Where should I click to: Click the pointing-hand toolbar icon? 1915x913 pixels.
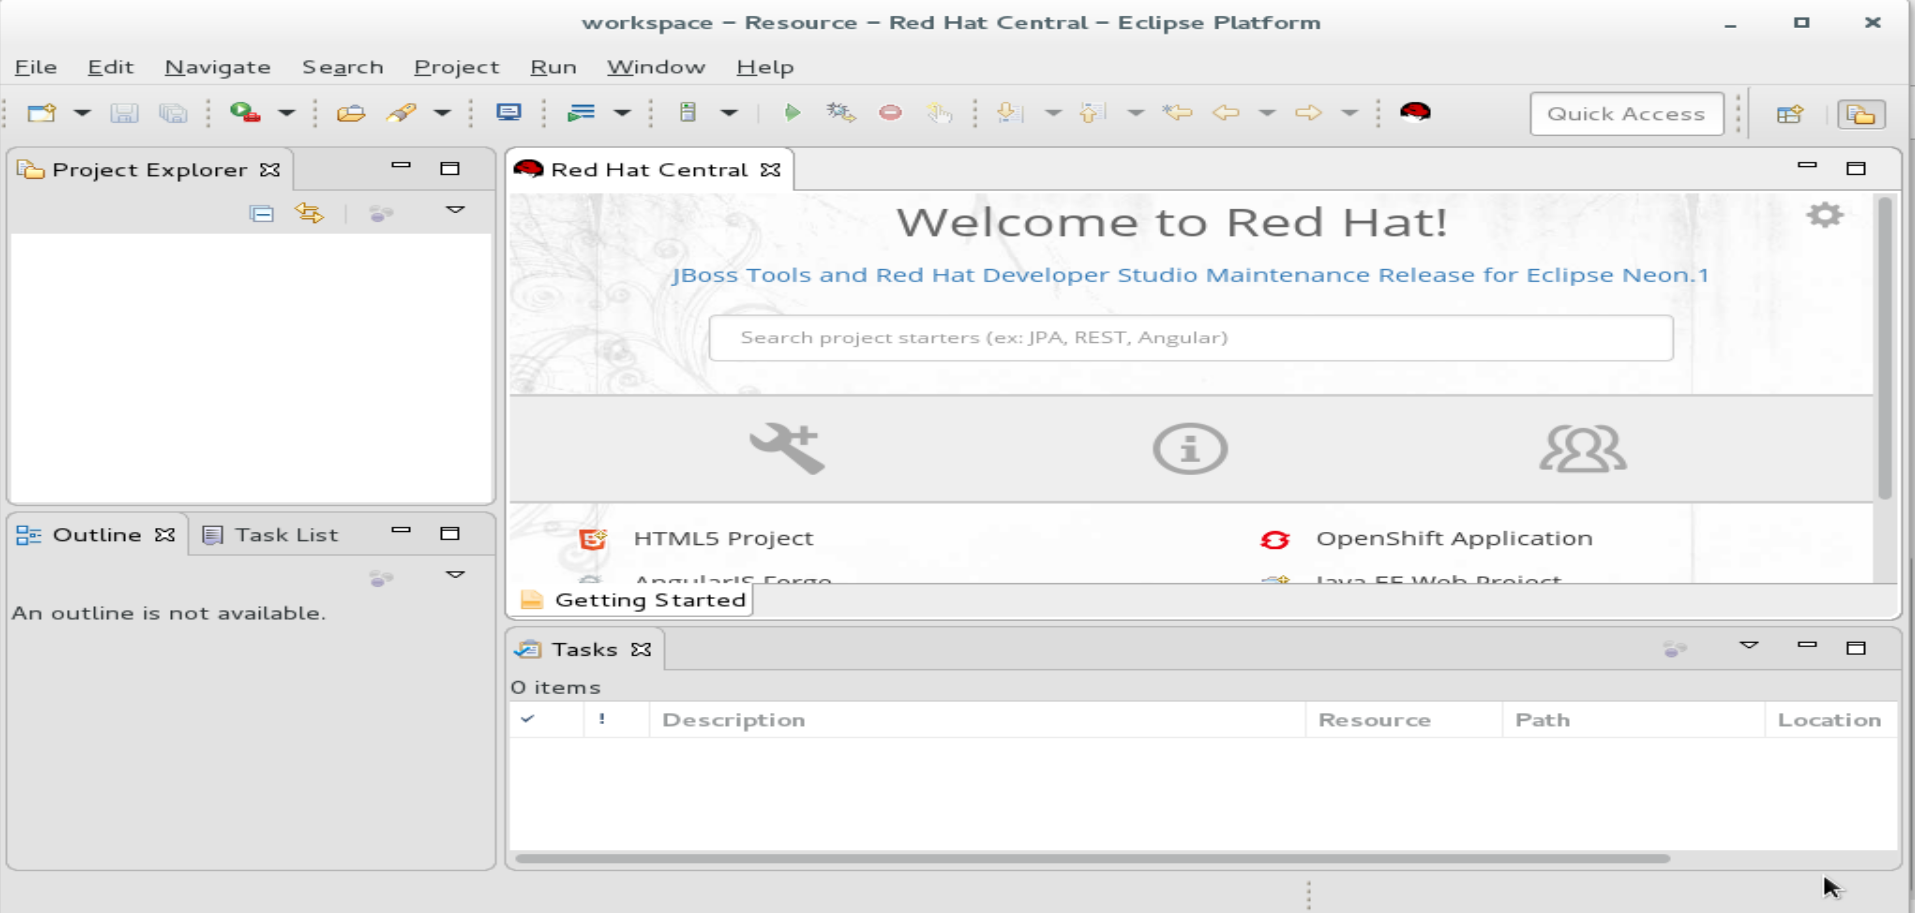938,112
